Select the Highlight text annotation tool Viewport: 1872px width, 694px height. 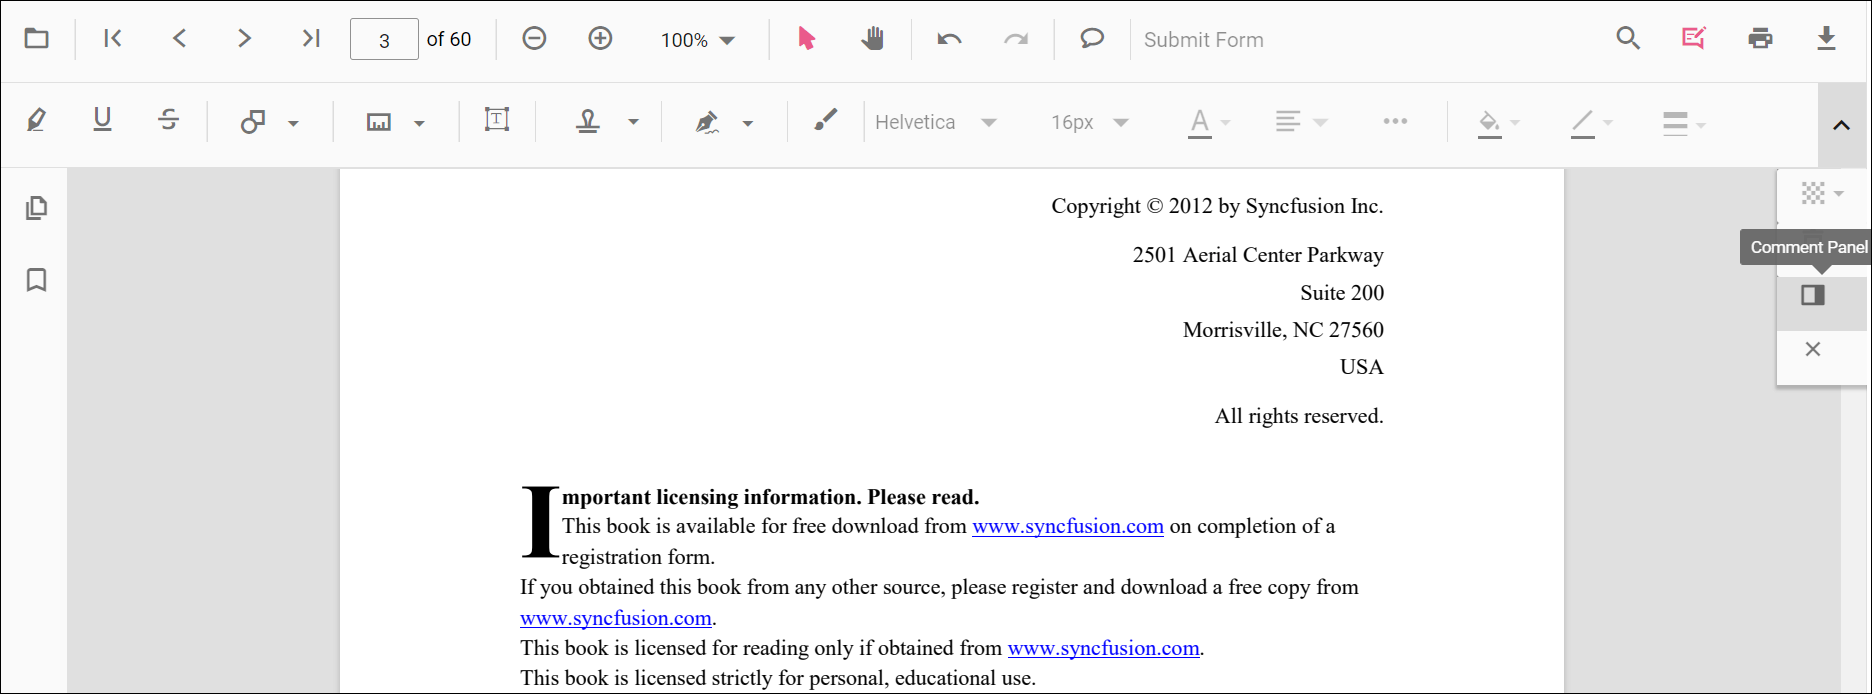pyautogui.click(x=36, y=121)
